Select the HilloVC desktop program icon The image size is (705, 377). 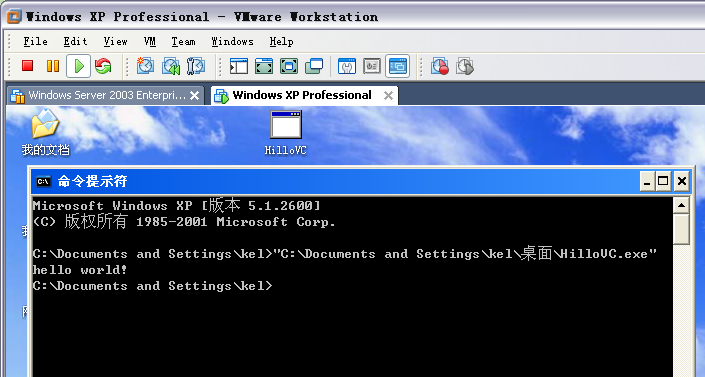pyautogui.click(x=286, y=133)
